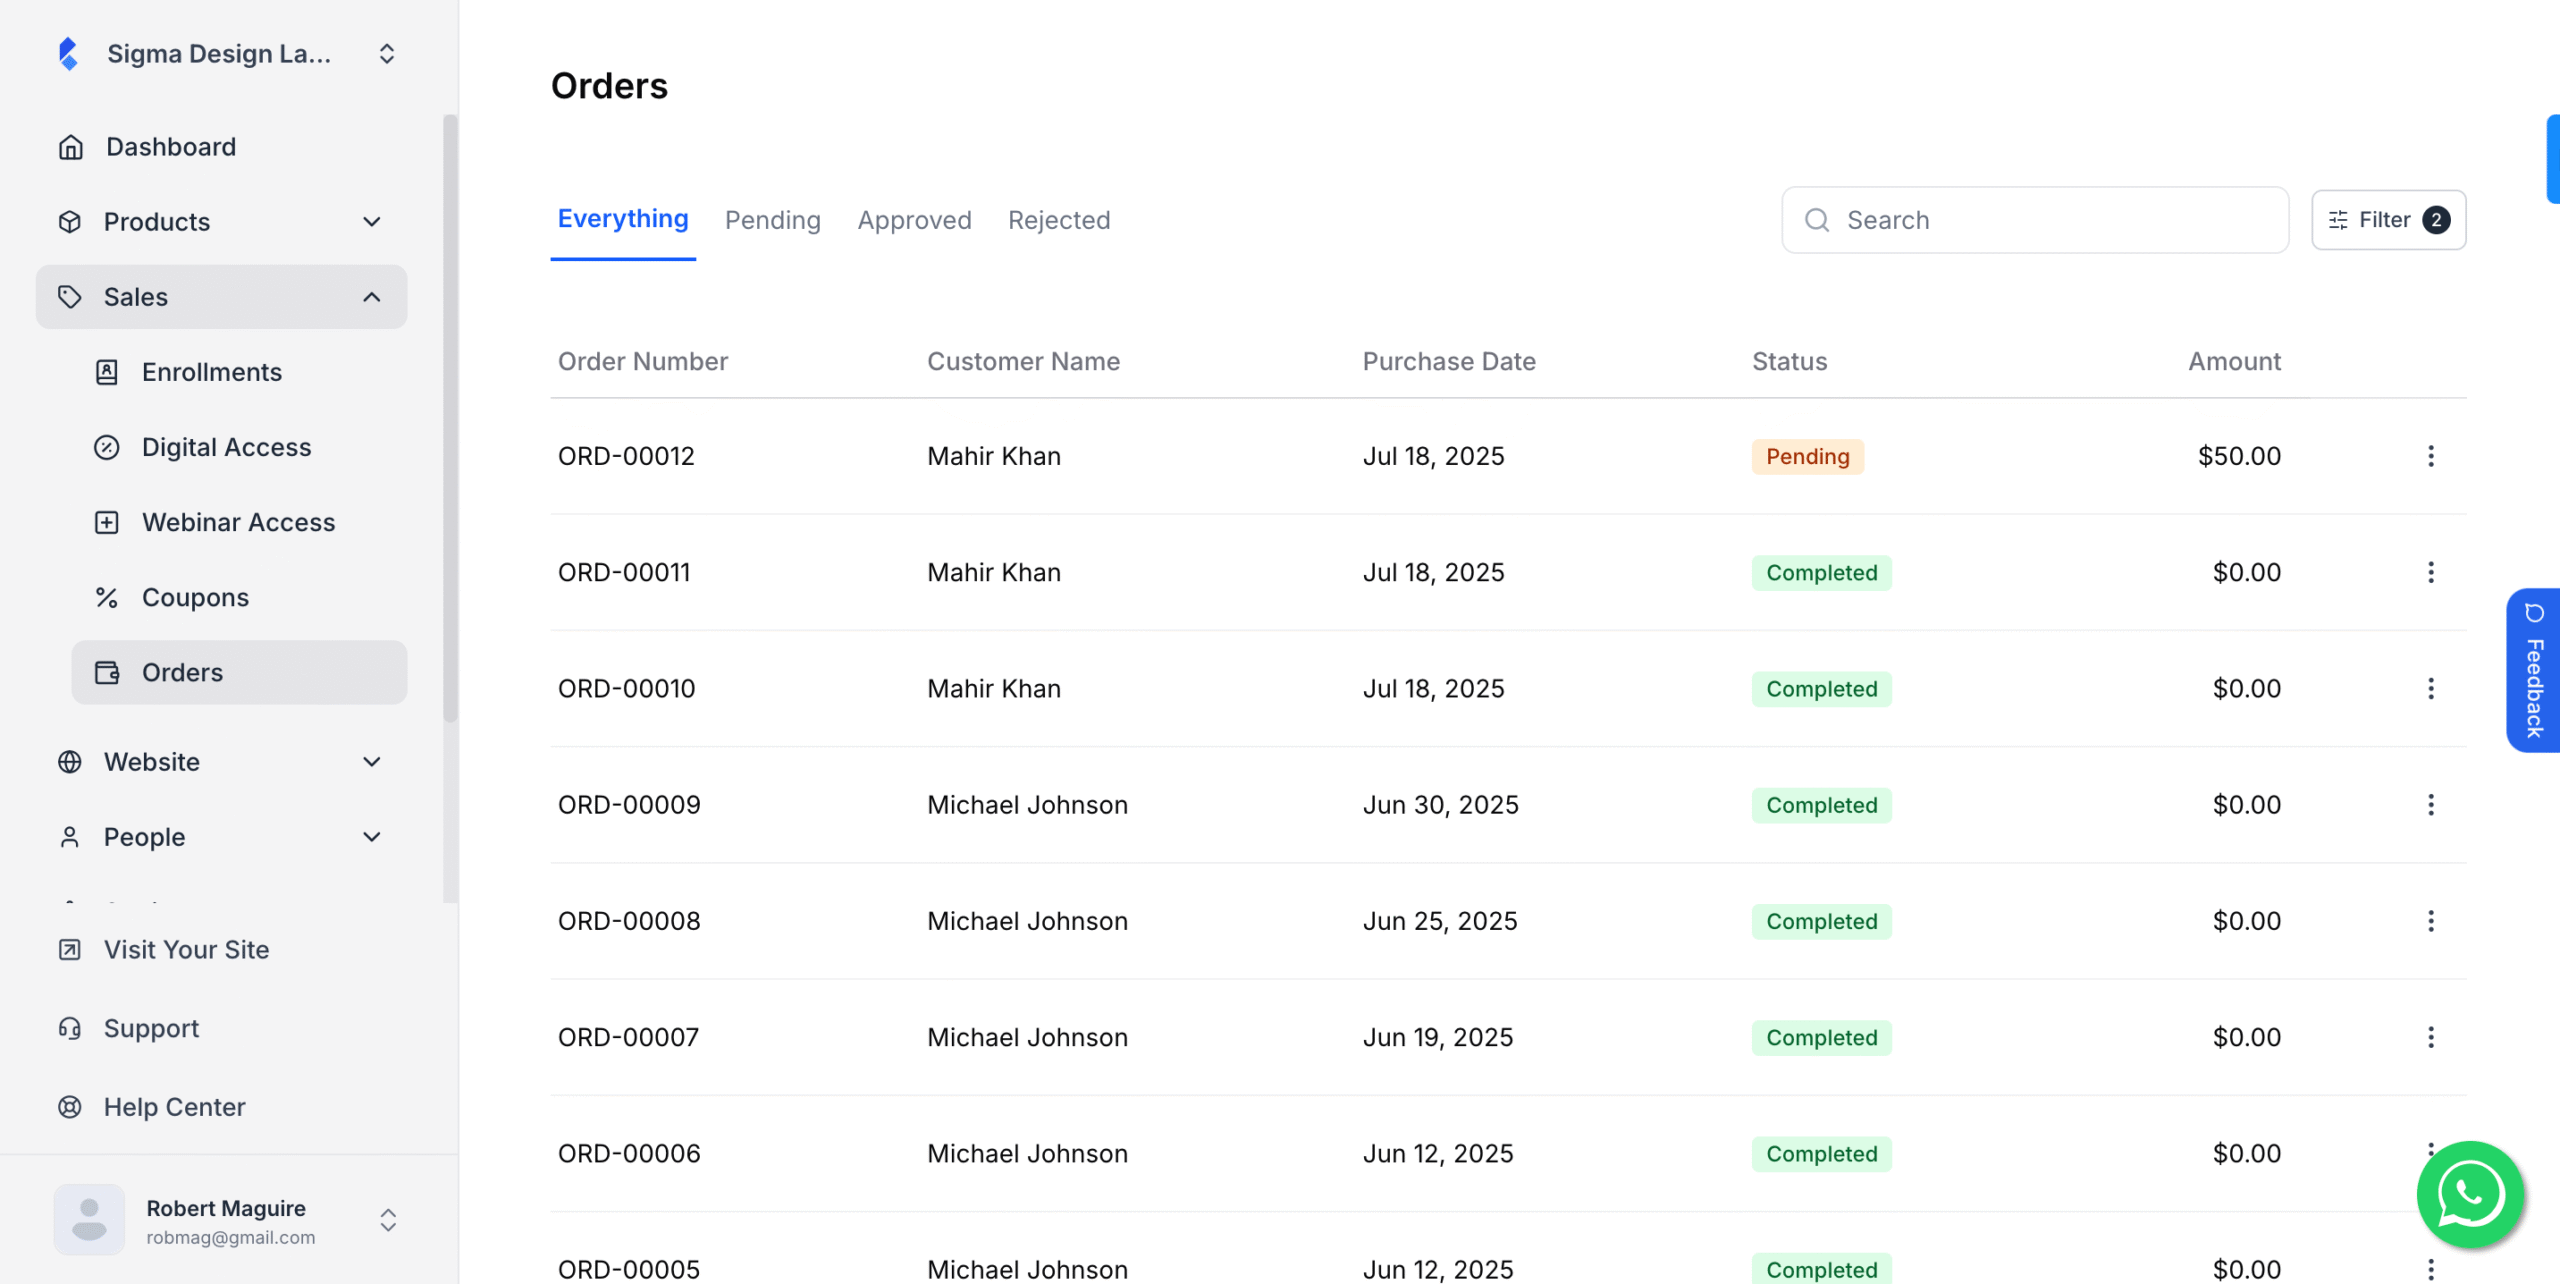
Task: Click order number ORD-00006
Action: (629, 1153)
